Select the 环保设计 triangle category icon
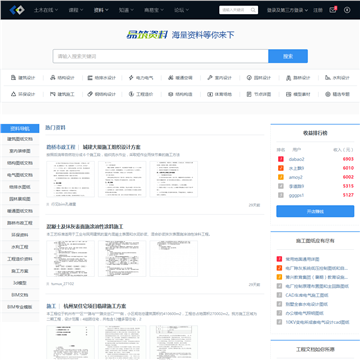 point(13,94)
